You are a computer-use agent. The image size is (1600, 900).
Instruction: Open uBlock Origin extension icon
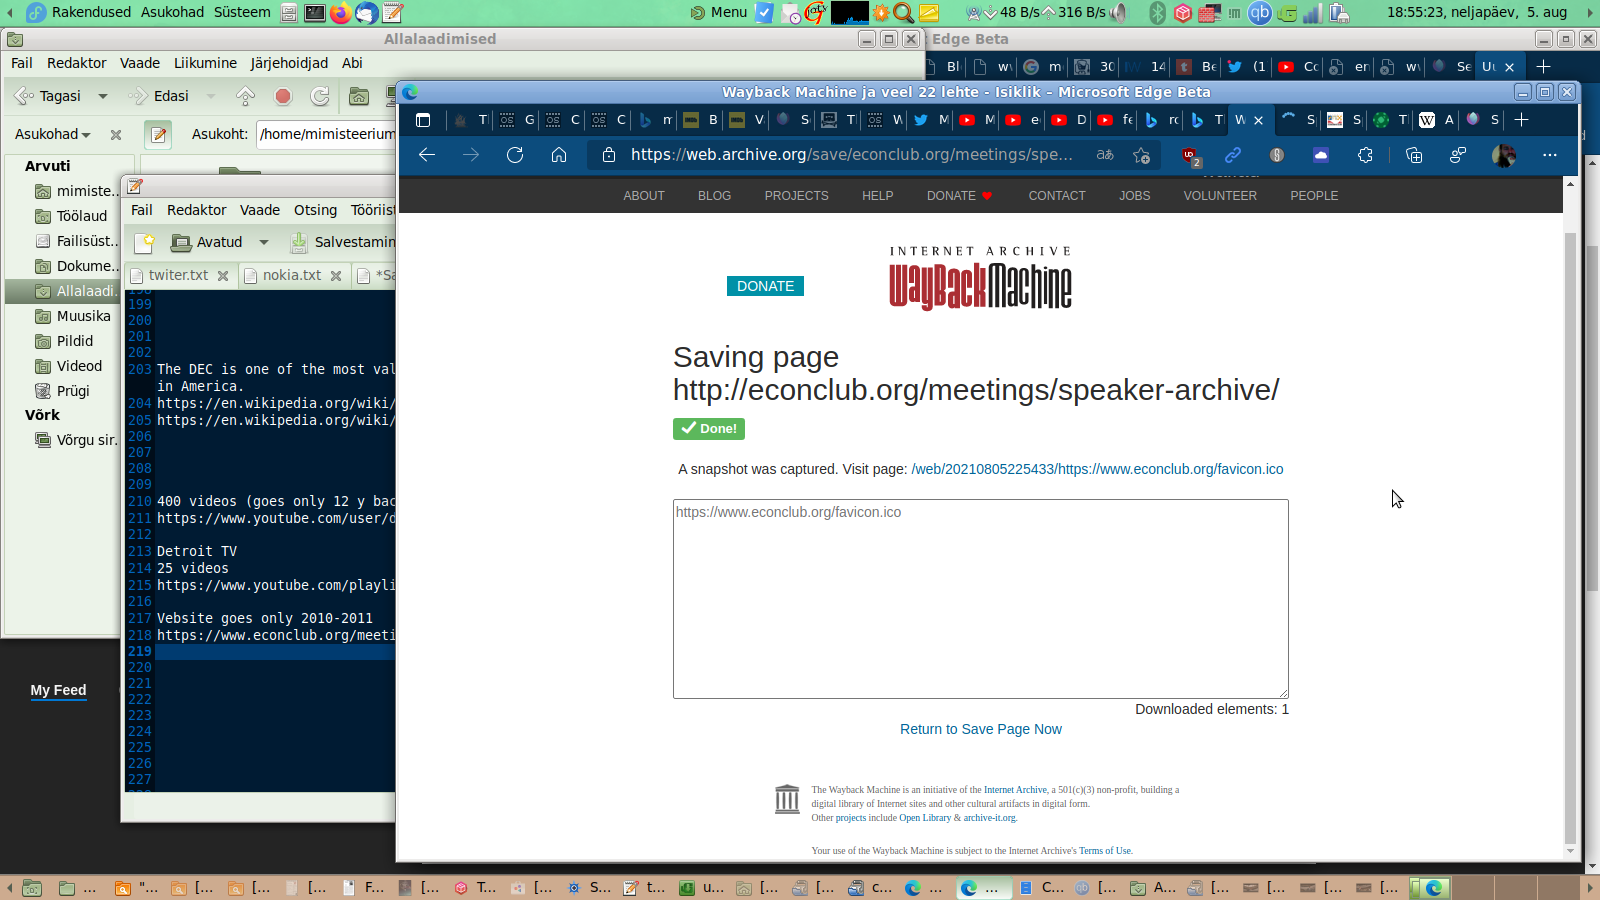click(1190, 156)
